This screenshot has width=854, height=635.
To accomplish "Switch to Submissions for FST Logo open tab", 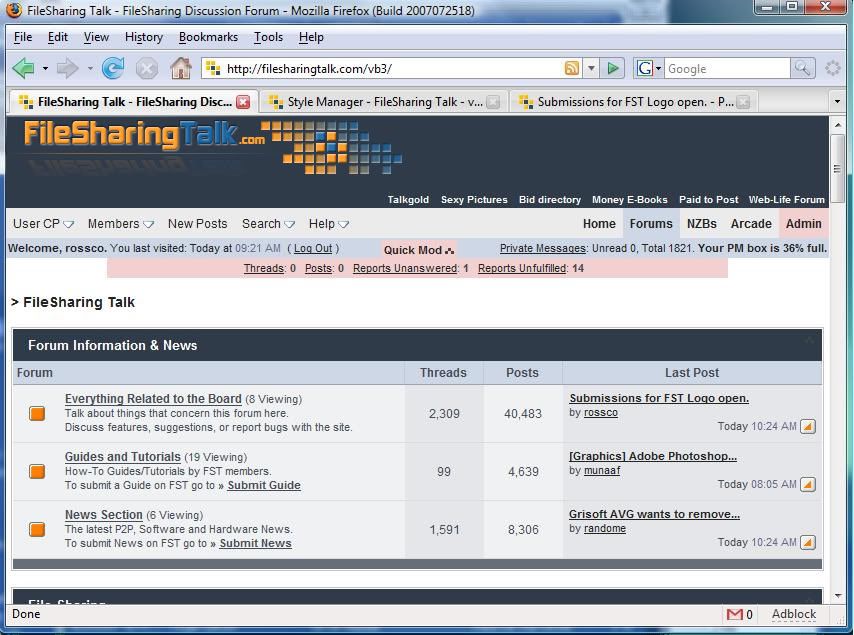I will (633, 102).
